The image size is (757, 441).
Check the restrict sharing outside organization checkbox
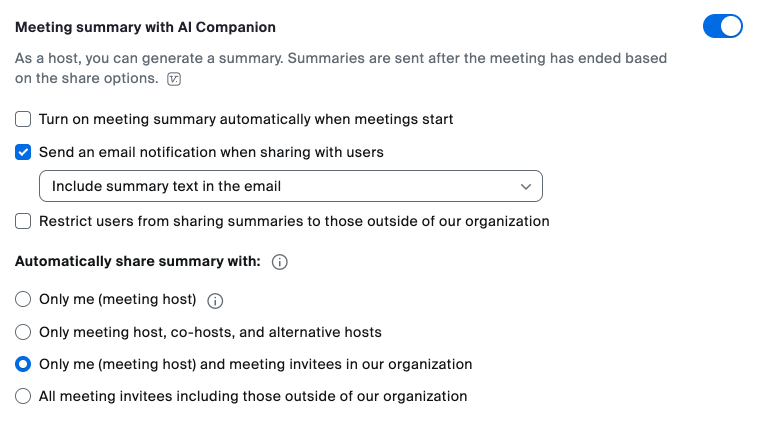click(23, 221)
